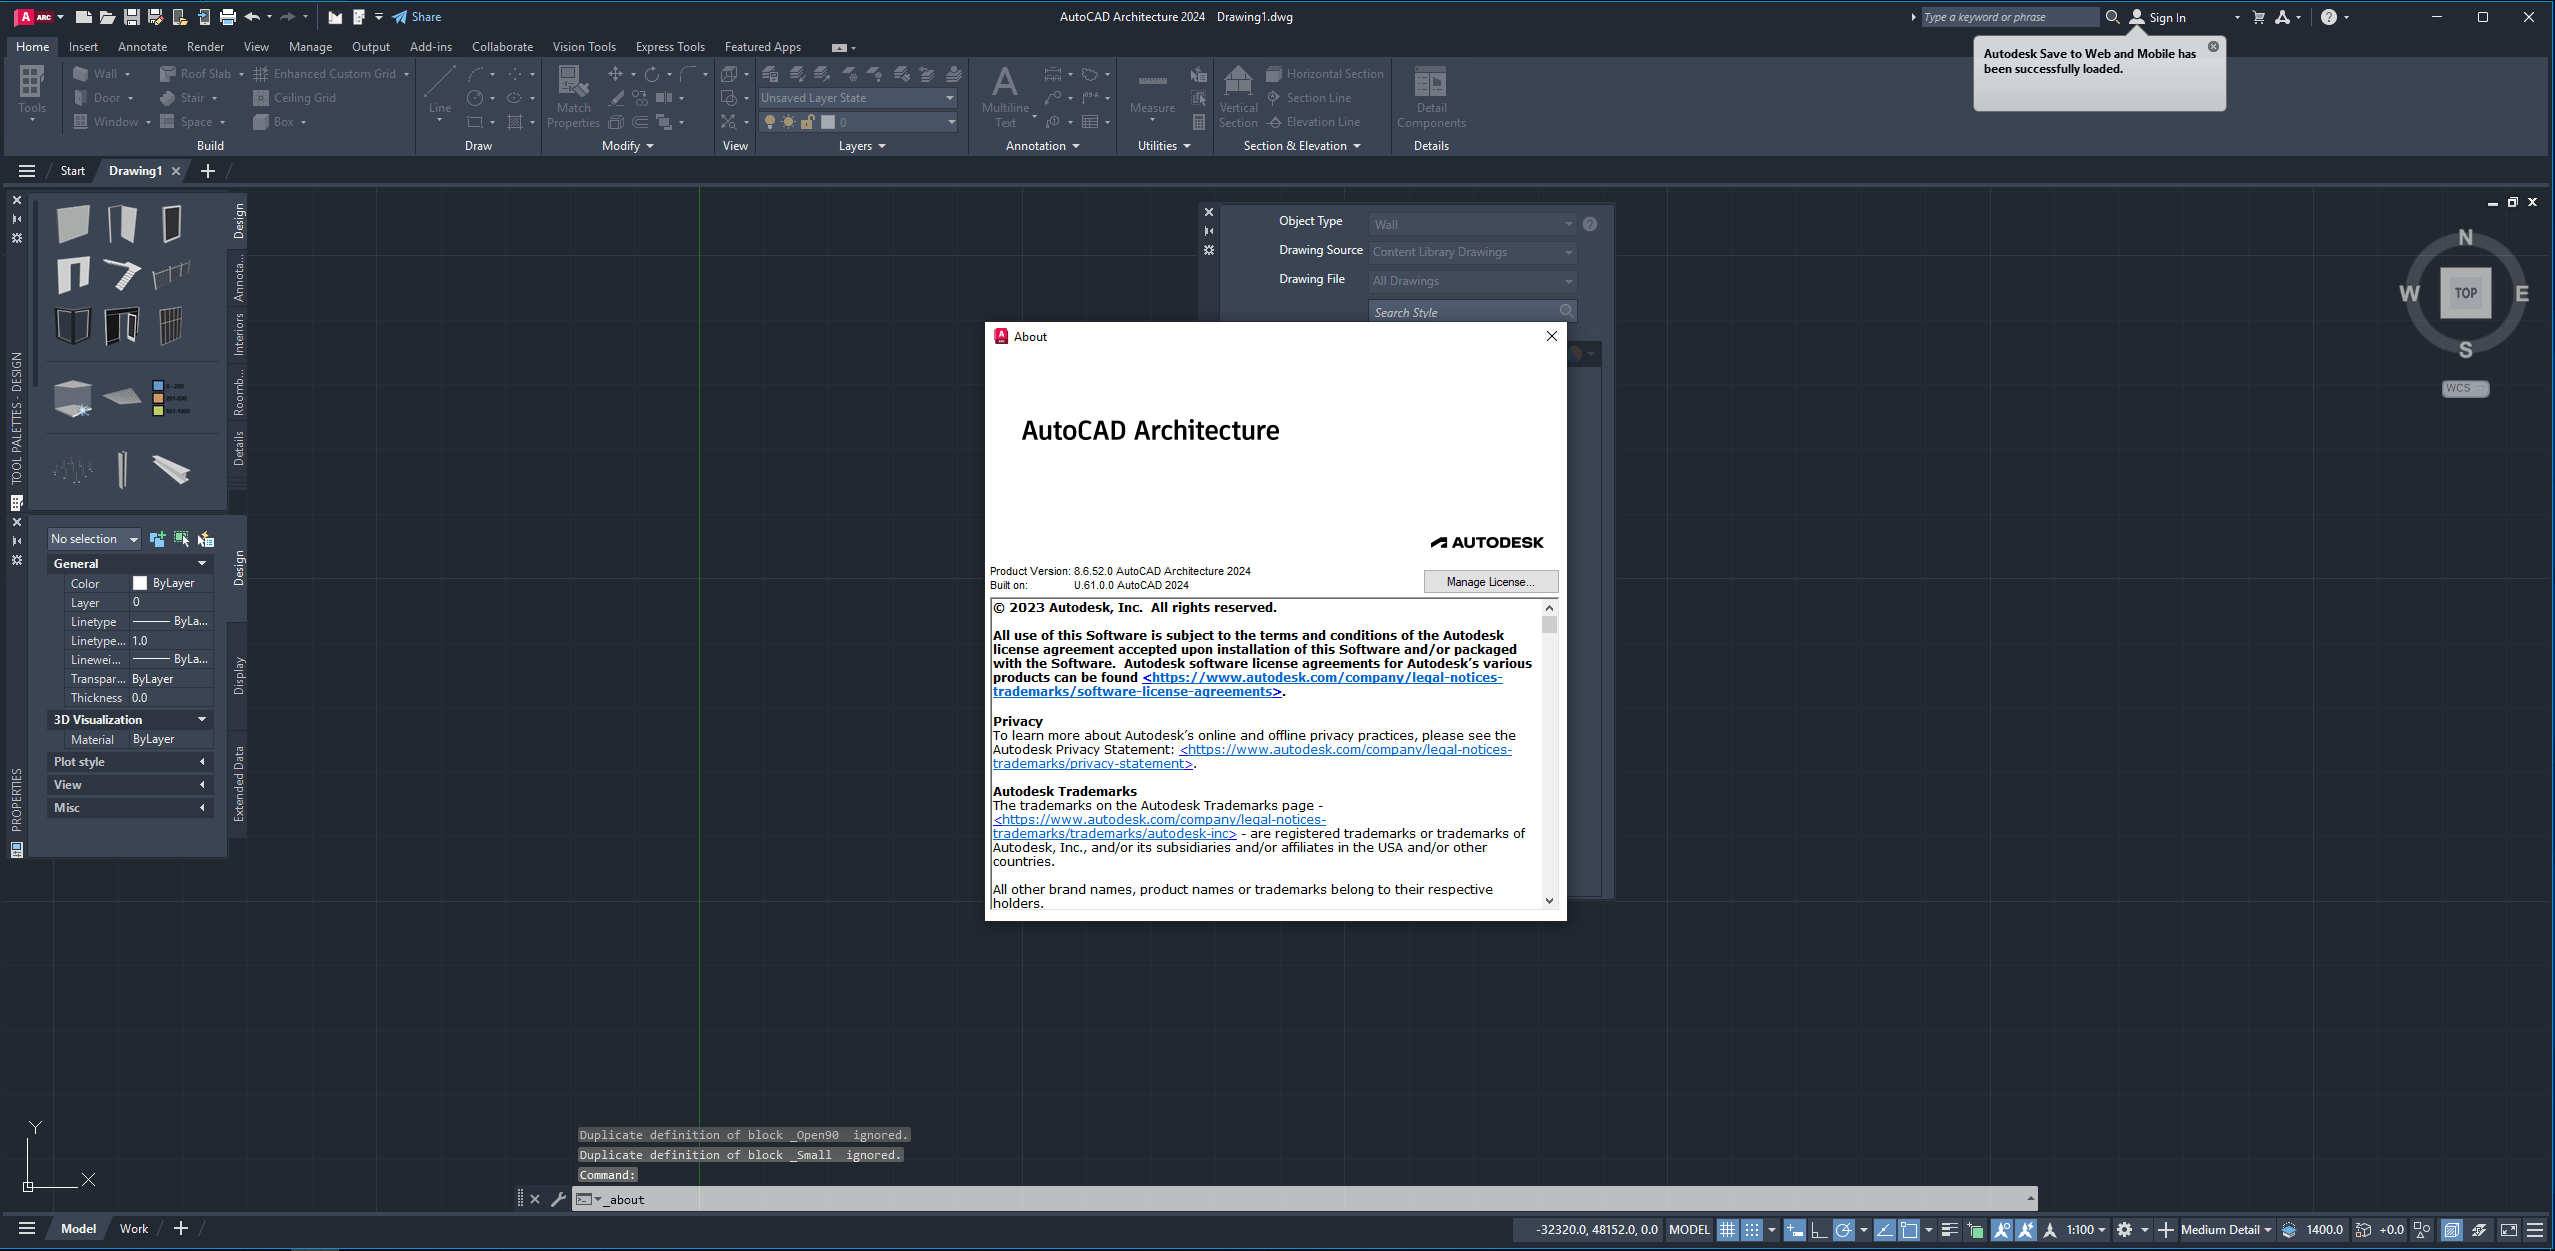
Task: Open the Vision Tools ribbon tab
Action: point(584,47)
